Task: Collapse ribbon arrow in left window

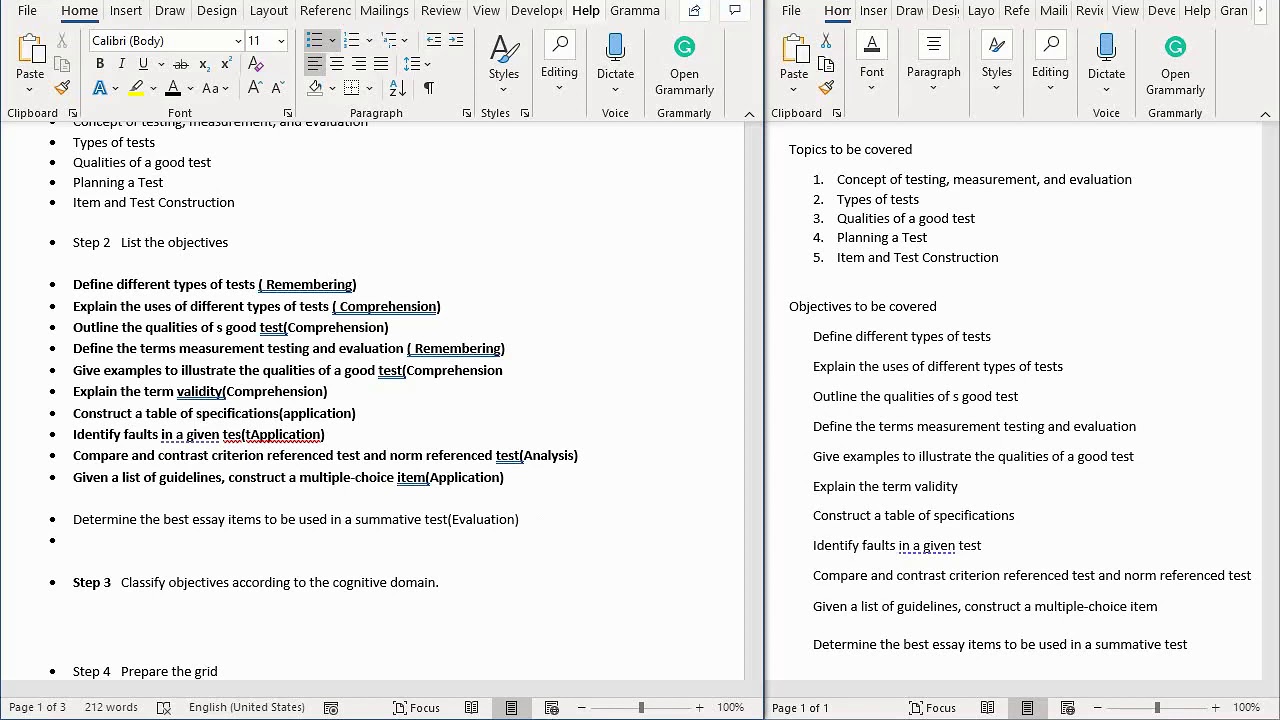Action: click(x=749, y=114)
